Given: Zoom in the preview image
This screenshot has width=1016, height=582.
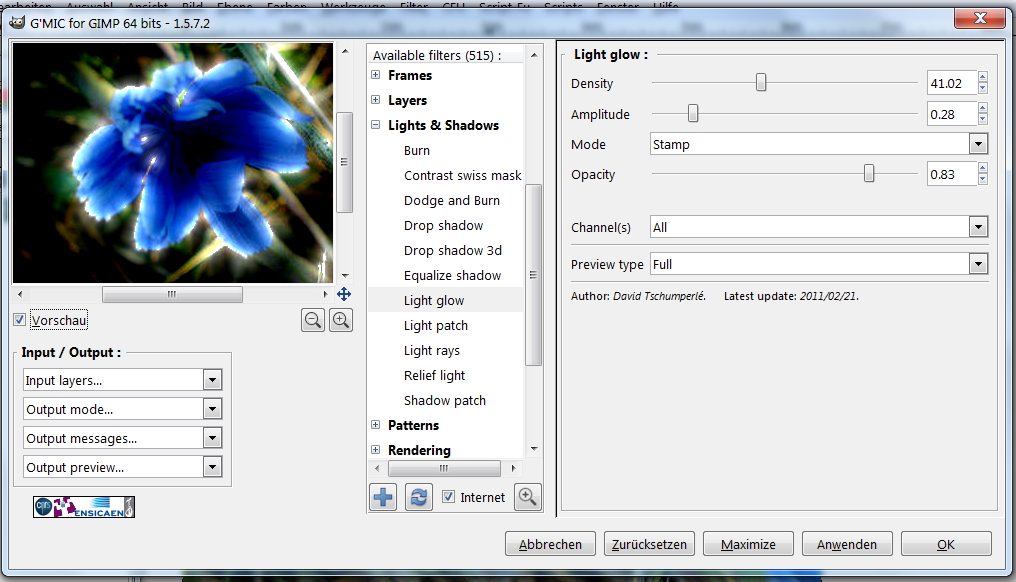Looking at the screenshot, I should click(341, 320).
